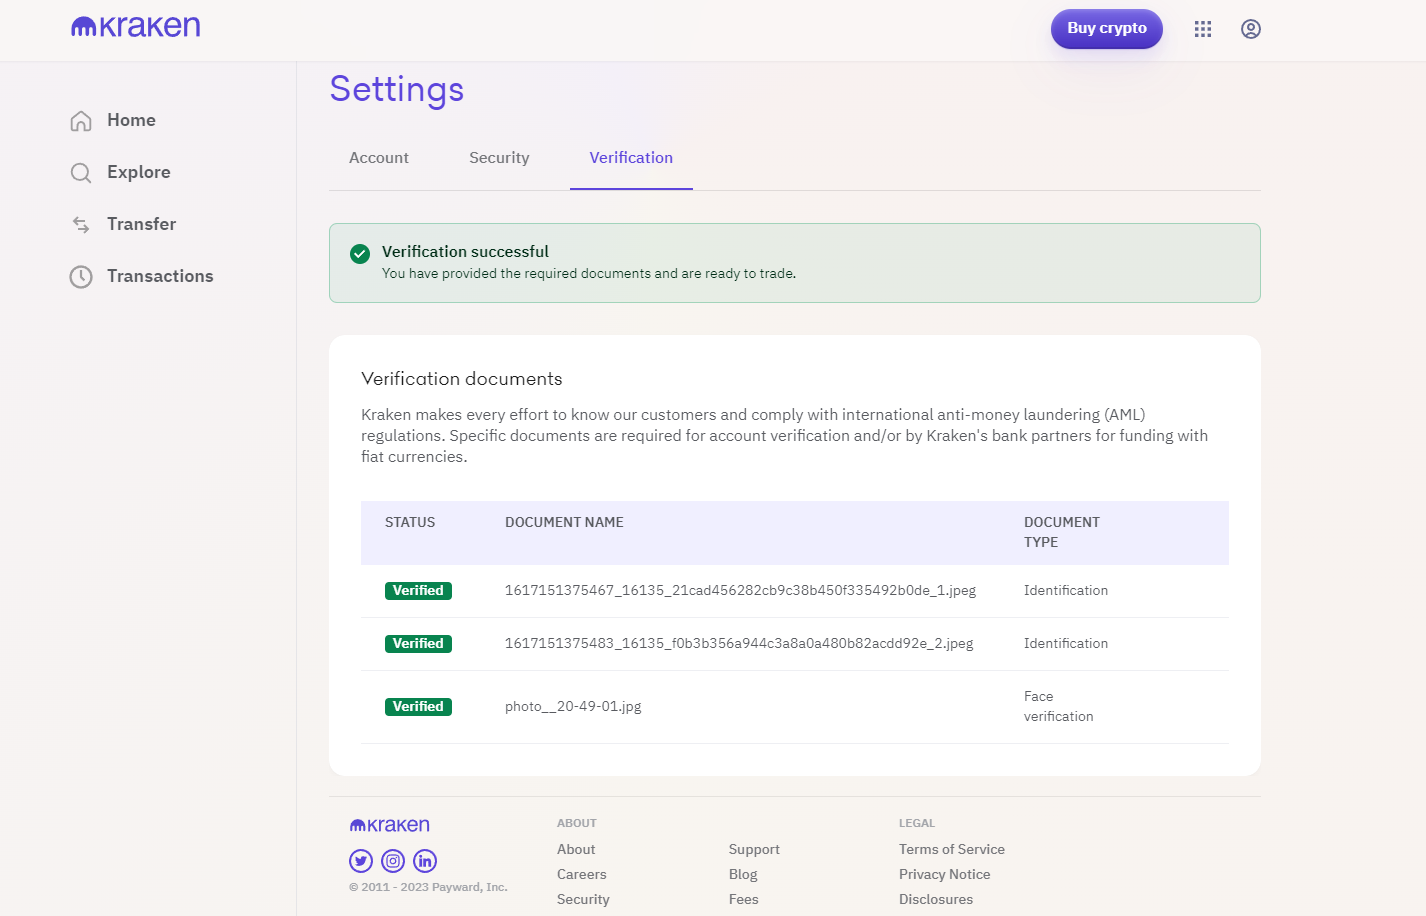
Task: Select document name ending in acdd92e_2.jpeg
Action: (x=739, y=644)
